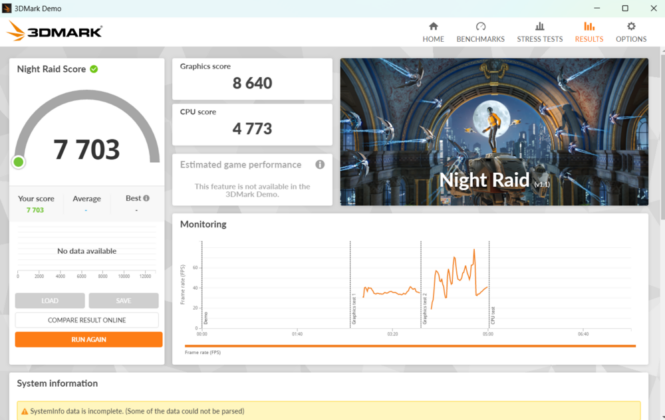Click the CPU score value 4 773
This screenshot has height=420, width=665.
tap(252, 129)
